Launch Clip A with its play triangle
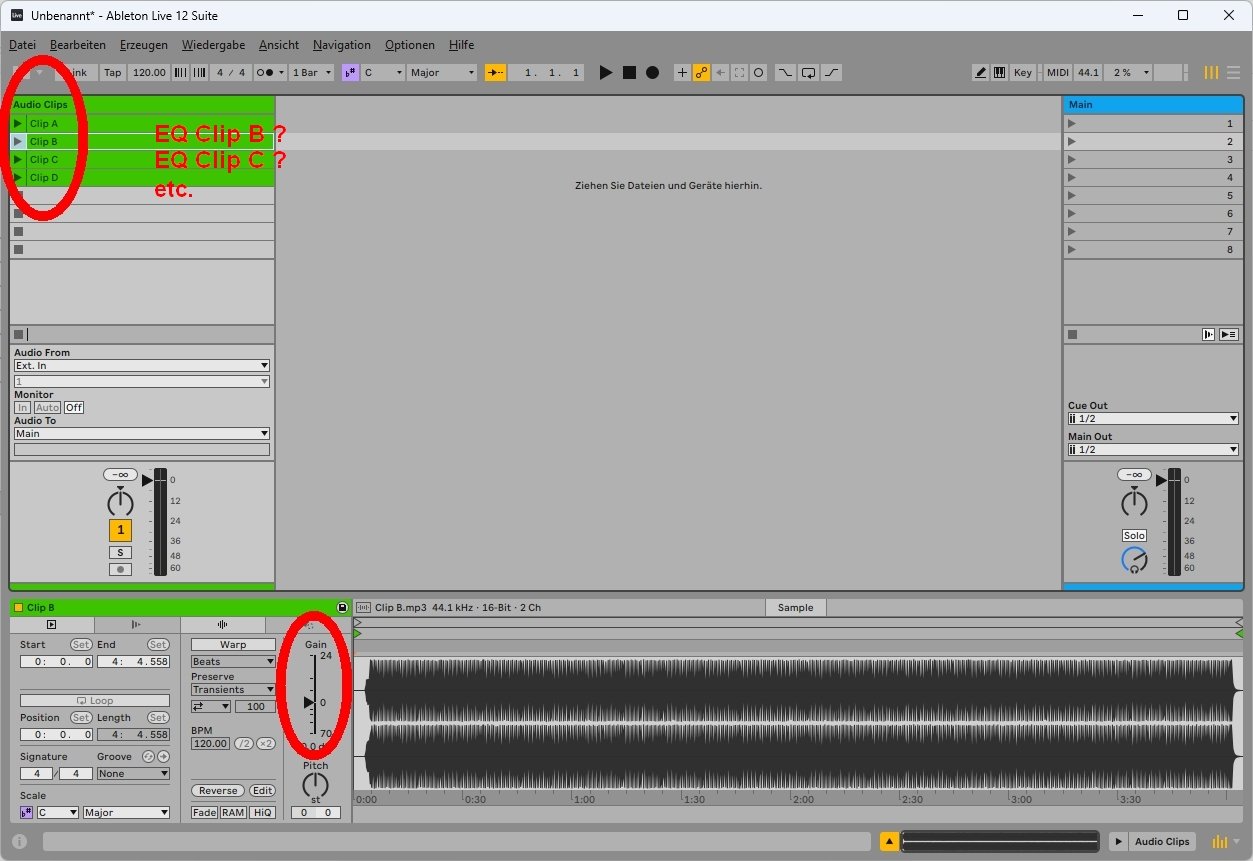The width and height of the screenshot is (1253, 861). (x=18, y=124)
